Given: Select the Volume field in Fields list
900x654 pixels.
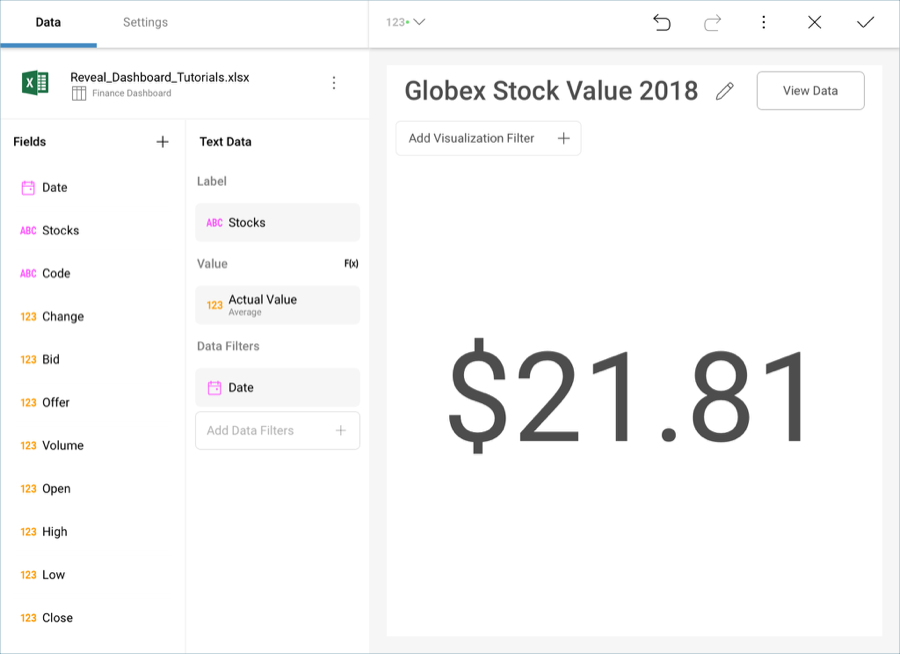Looking at the screenshot, I should point(62,446).
